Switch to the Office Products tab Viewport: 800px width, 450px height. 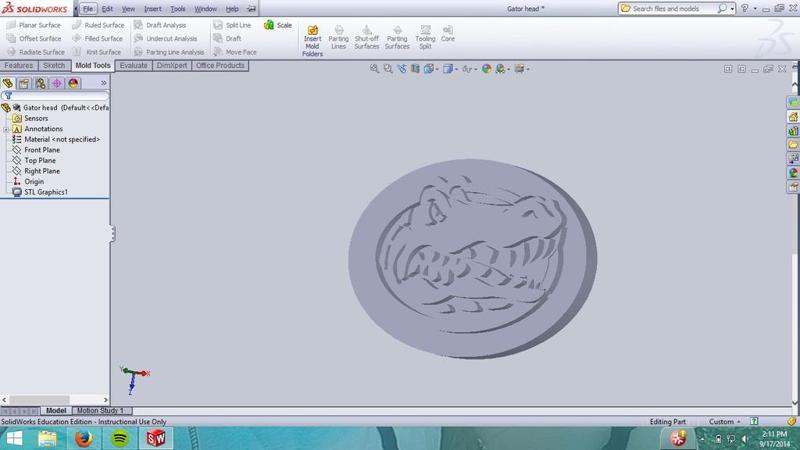[220, 66]
